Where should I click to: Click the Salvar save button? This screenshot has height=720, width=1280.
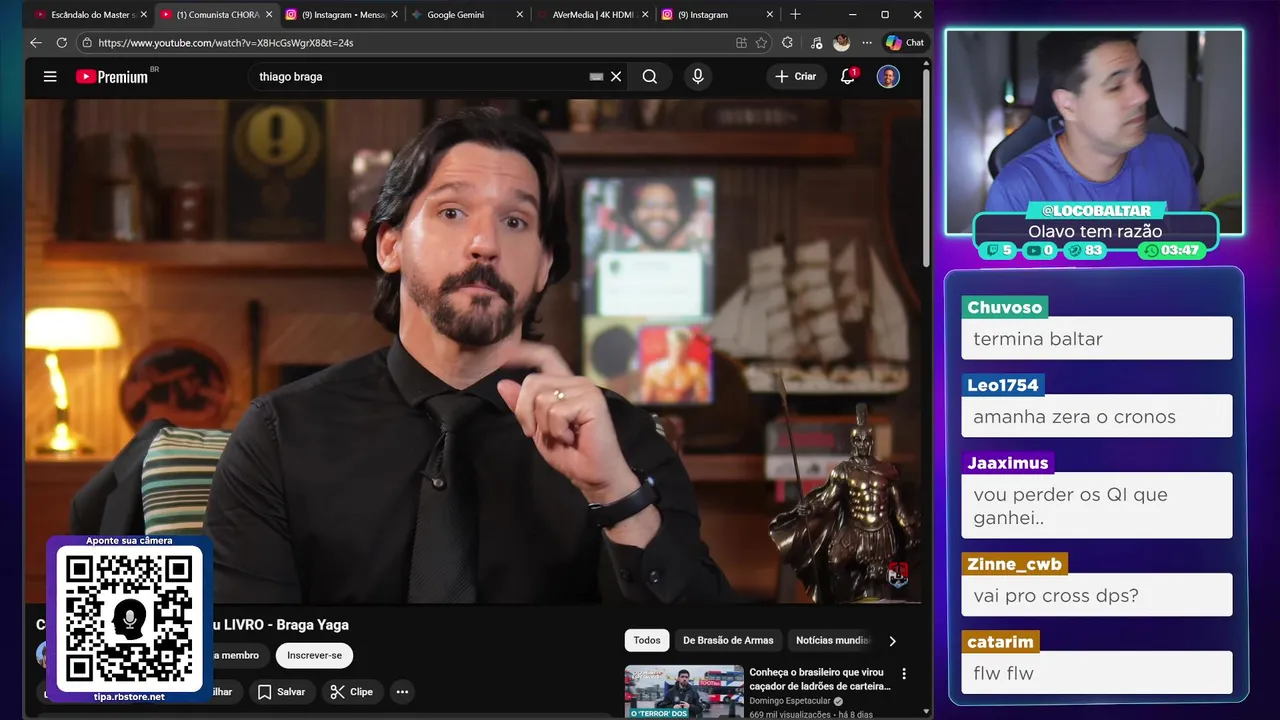click(x=281, y=691)
